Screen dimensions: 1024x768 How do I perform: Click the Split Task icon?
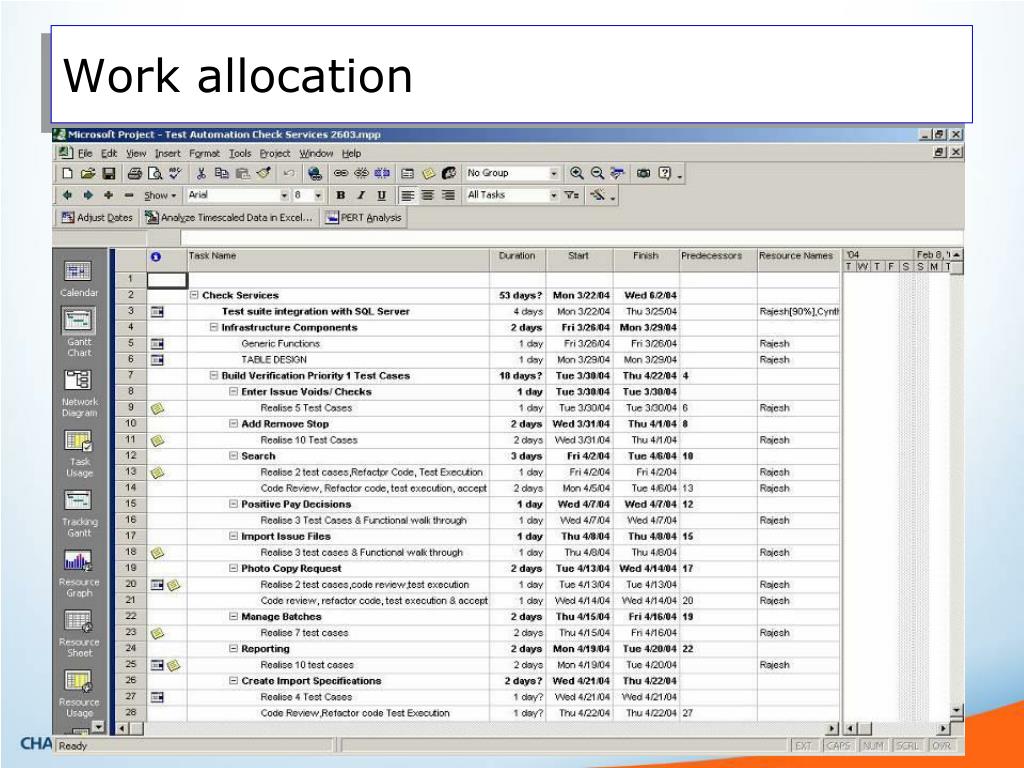pos(382,174)
